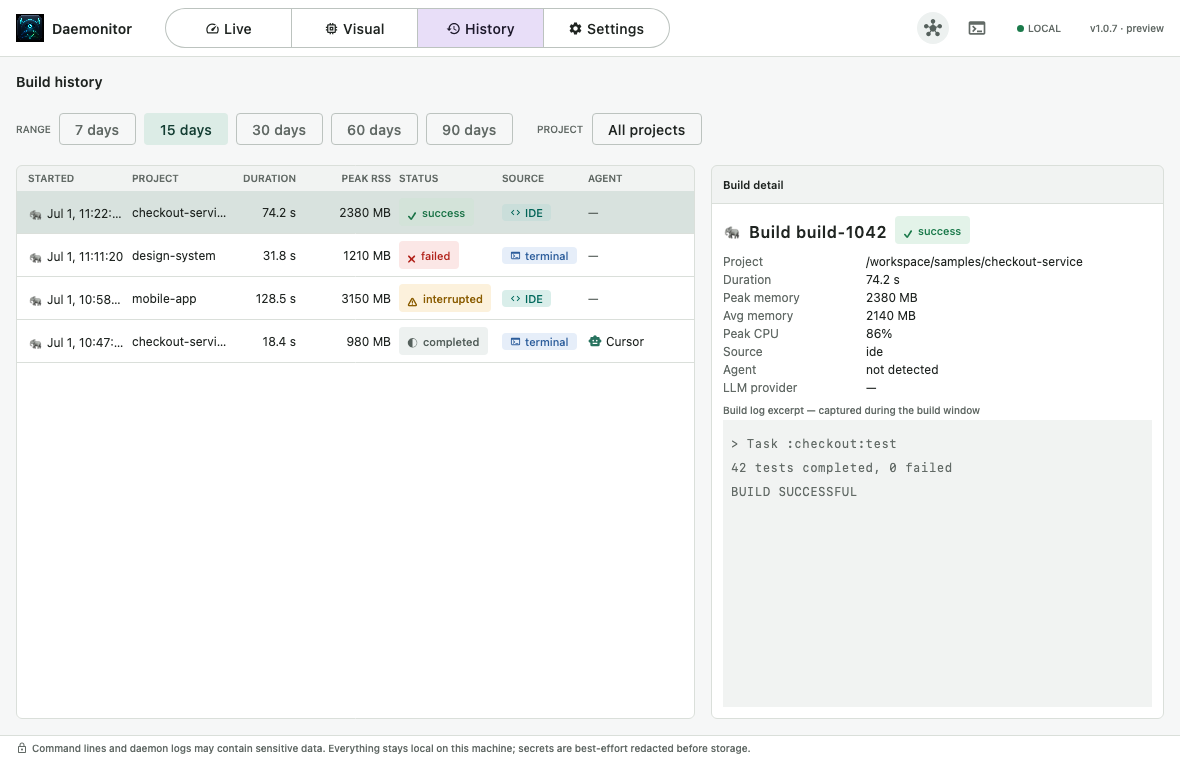Screen dimensions: 1180x760
Task: Click the Jul 1, 11:11:20 timestamp
Action: click(85, 257)
